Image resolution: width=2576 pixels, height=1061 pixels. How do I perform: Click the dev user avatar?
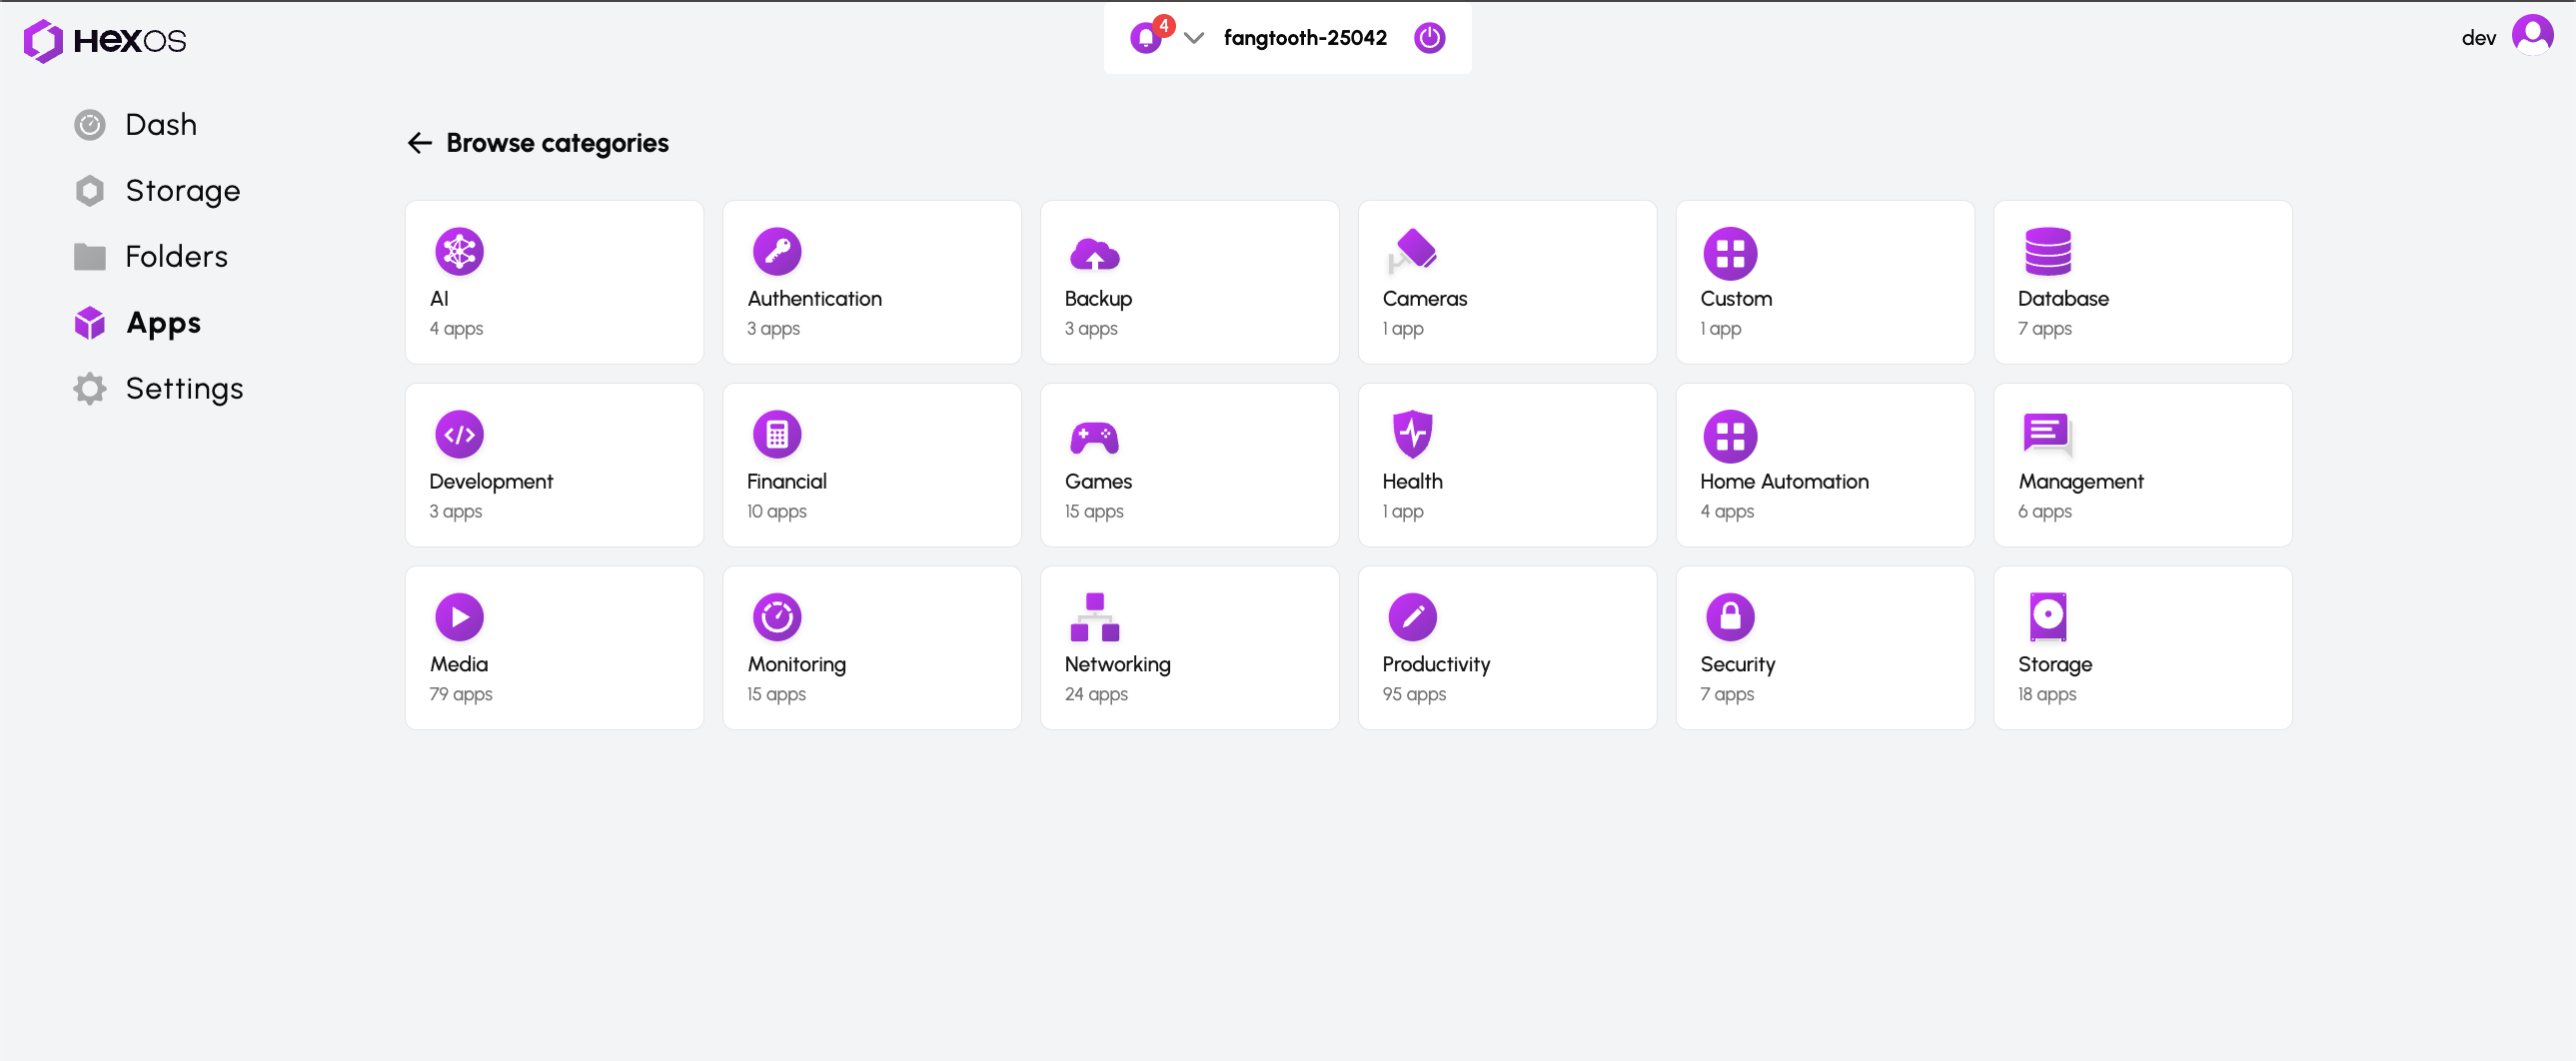point(2532,36)
